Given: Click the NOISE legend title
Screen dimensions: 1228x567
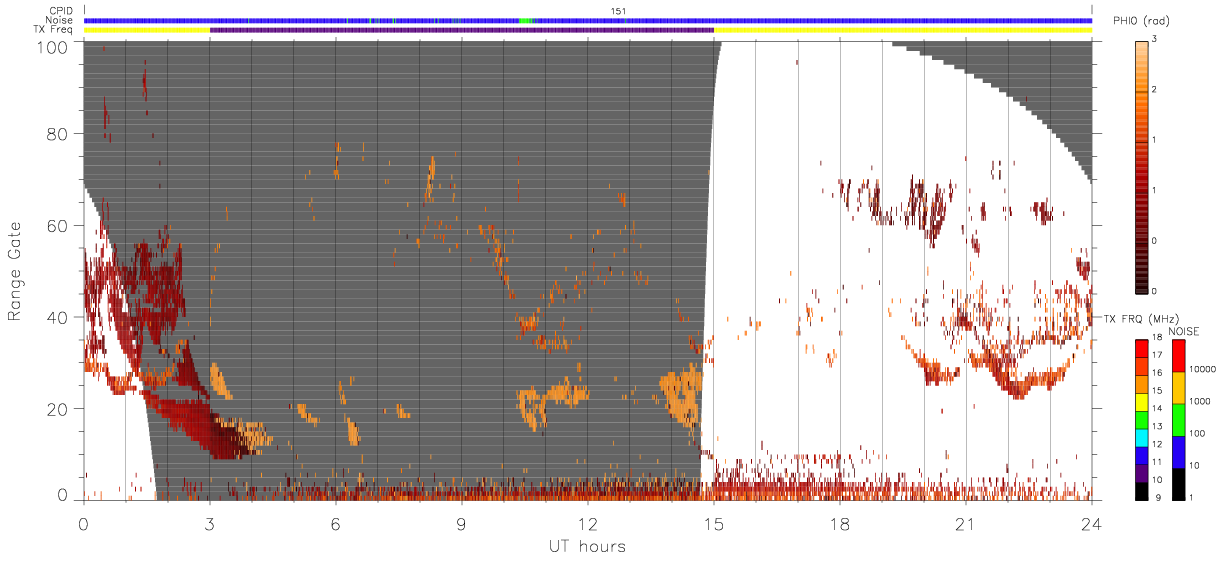Looking at the screenshot, I should [x=1186, y=331].
